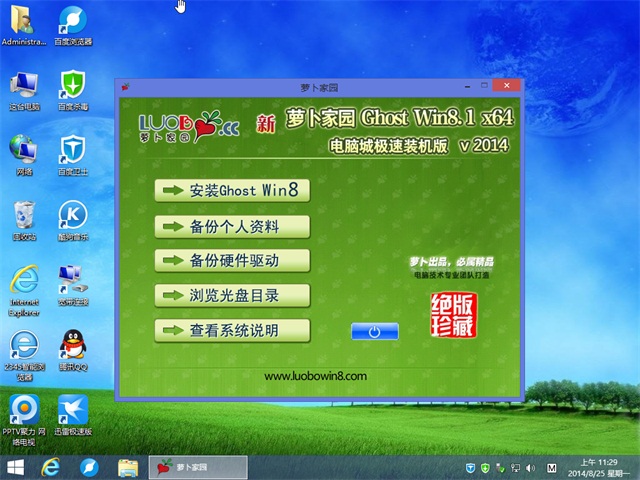This screenshot has height=480, width=640.
Task: Select the 备份硬件驱动 driver backup option
Action: (x=232, y=260)
